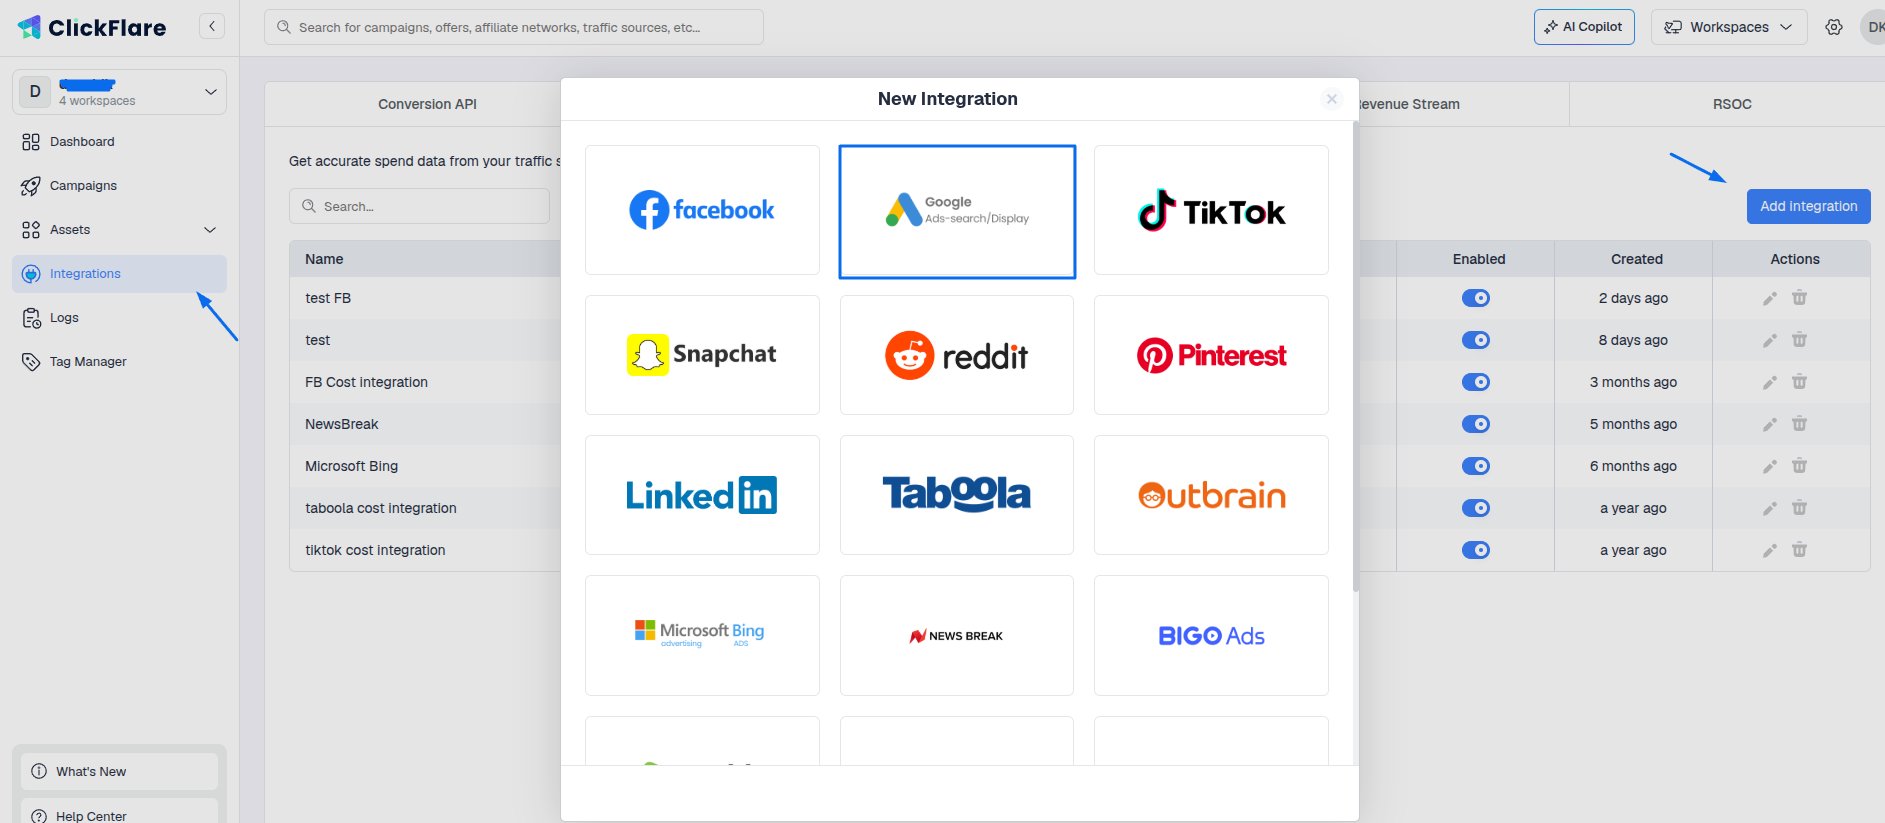The image size is (1885, 823).
Task: Select the Snapchat integration card
Action: 702,355
